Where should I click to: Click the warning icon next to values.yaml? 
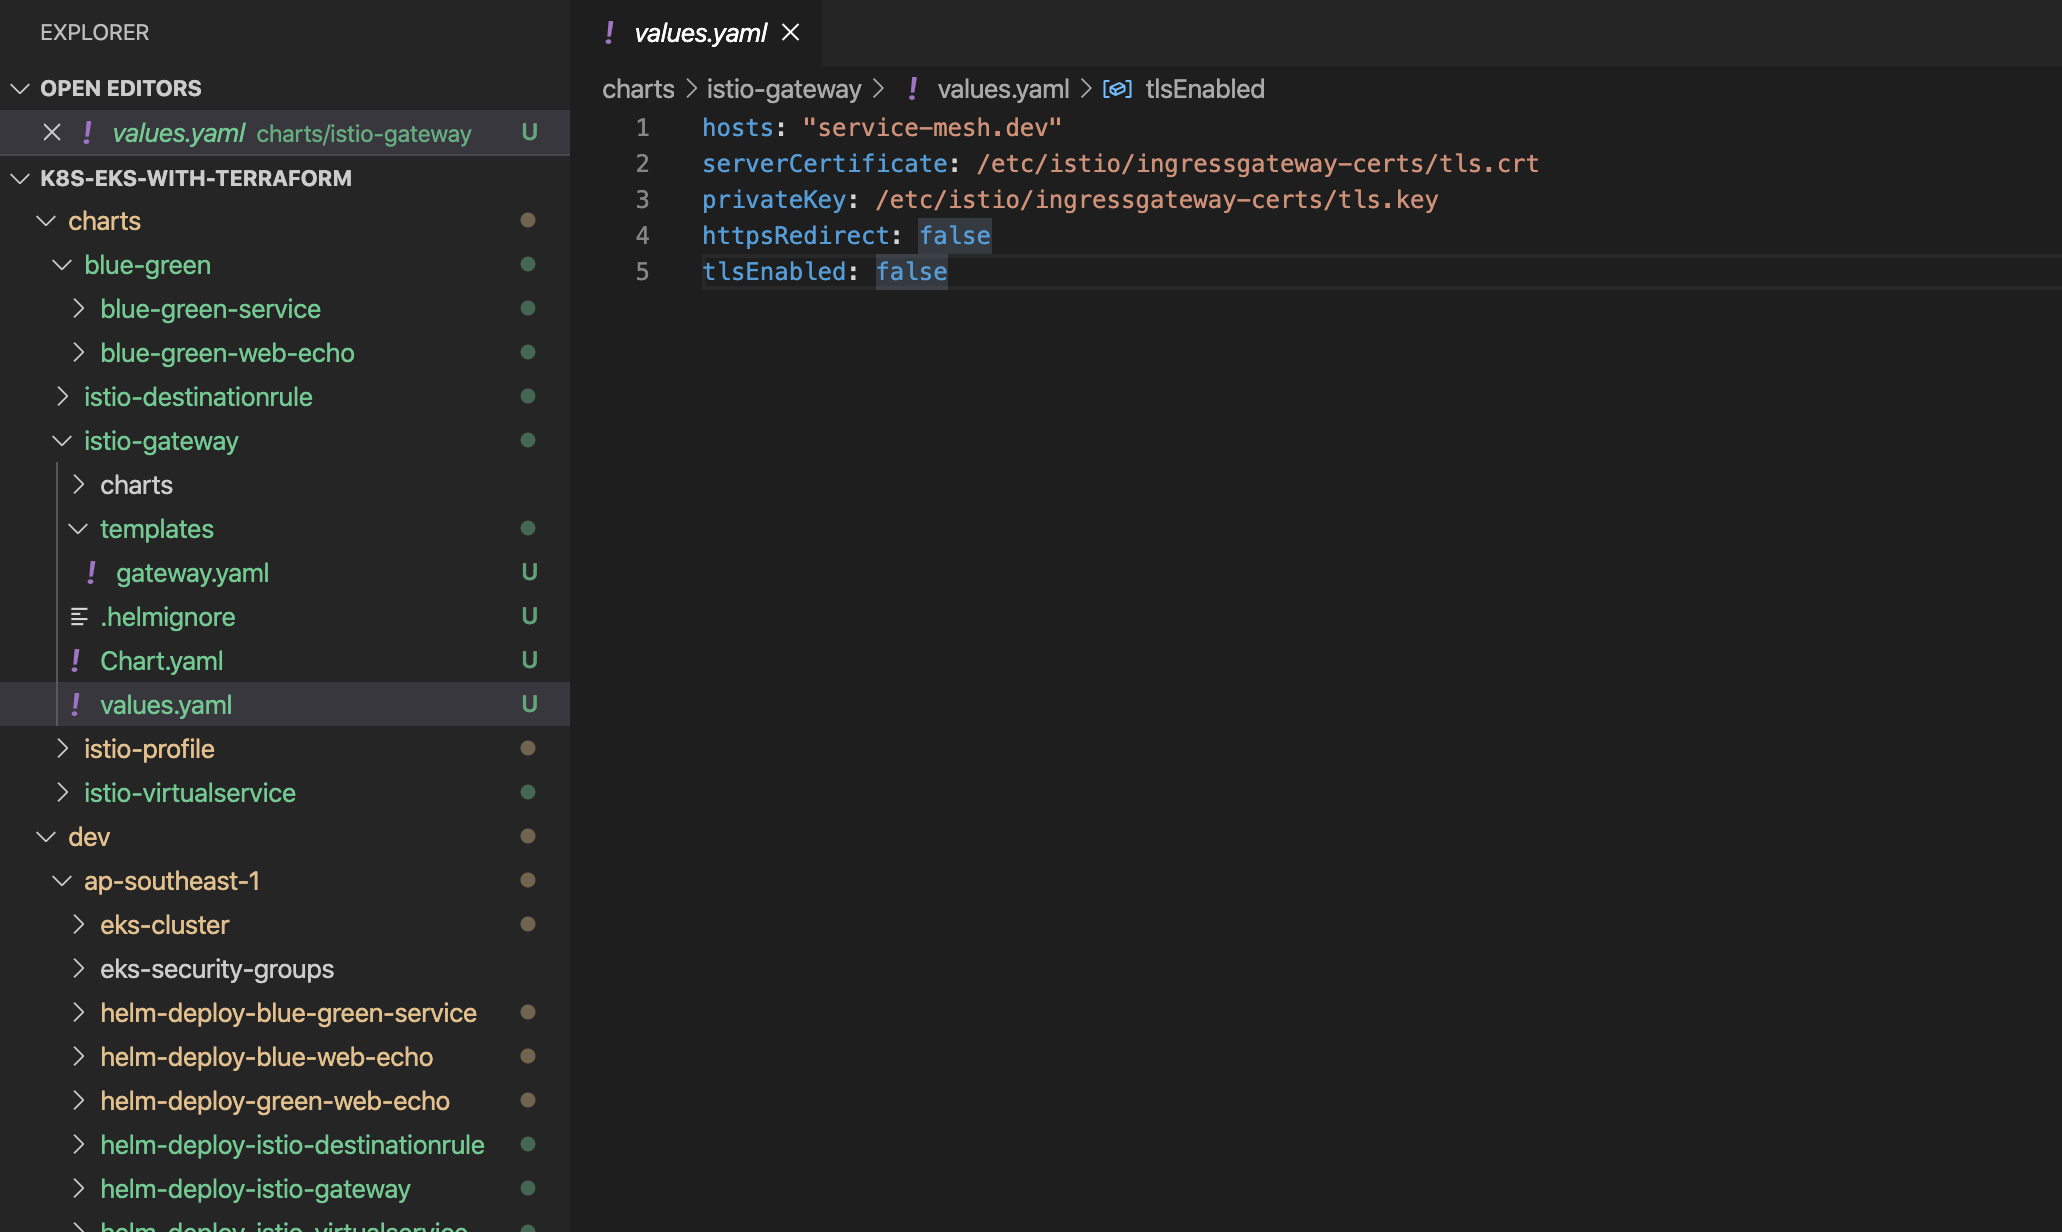[x=76, y=703]
